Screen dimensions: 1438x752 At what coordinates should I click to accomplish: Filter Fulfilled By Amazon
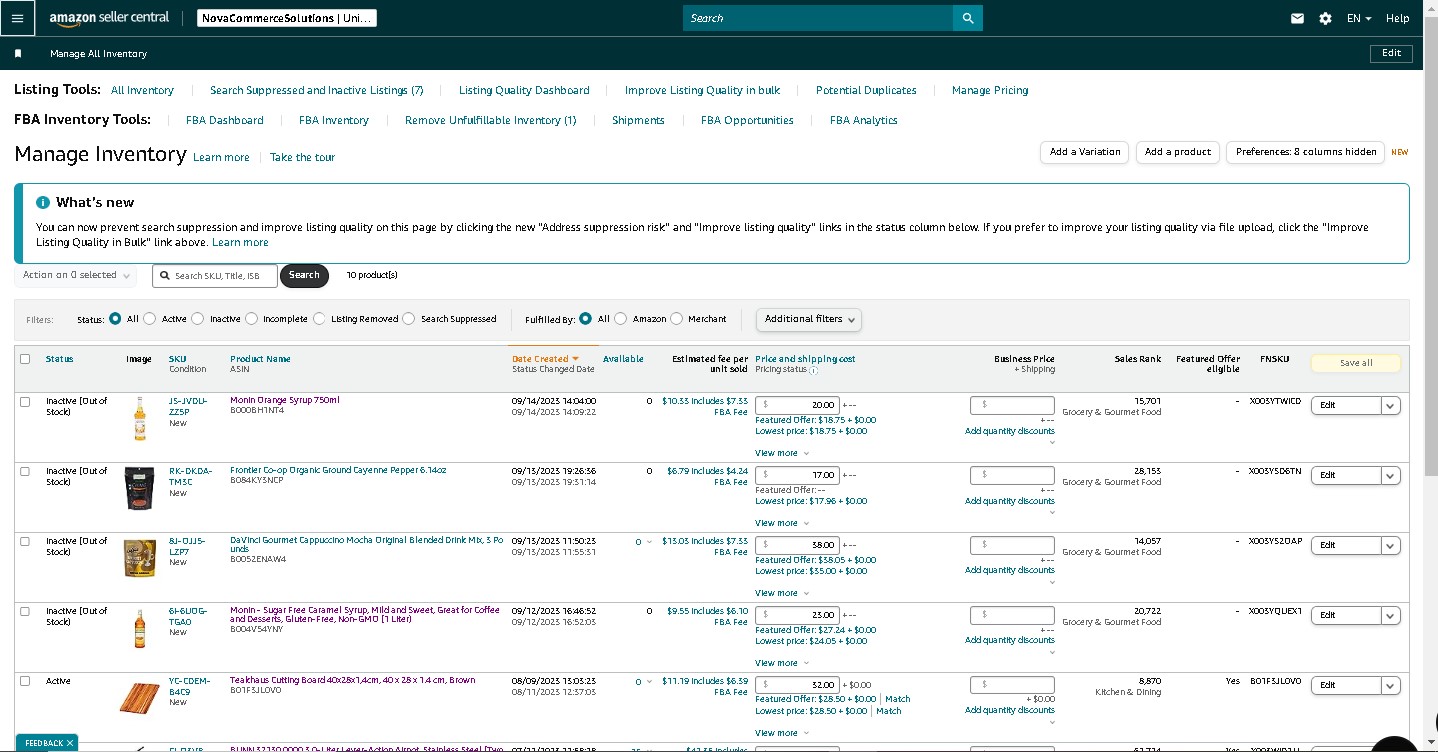[621, 319]
